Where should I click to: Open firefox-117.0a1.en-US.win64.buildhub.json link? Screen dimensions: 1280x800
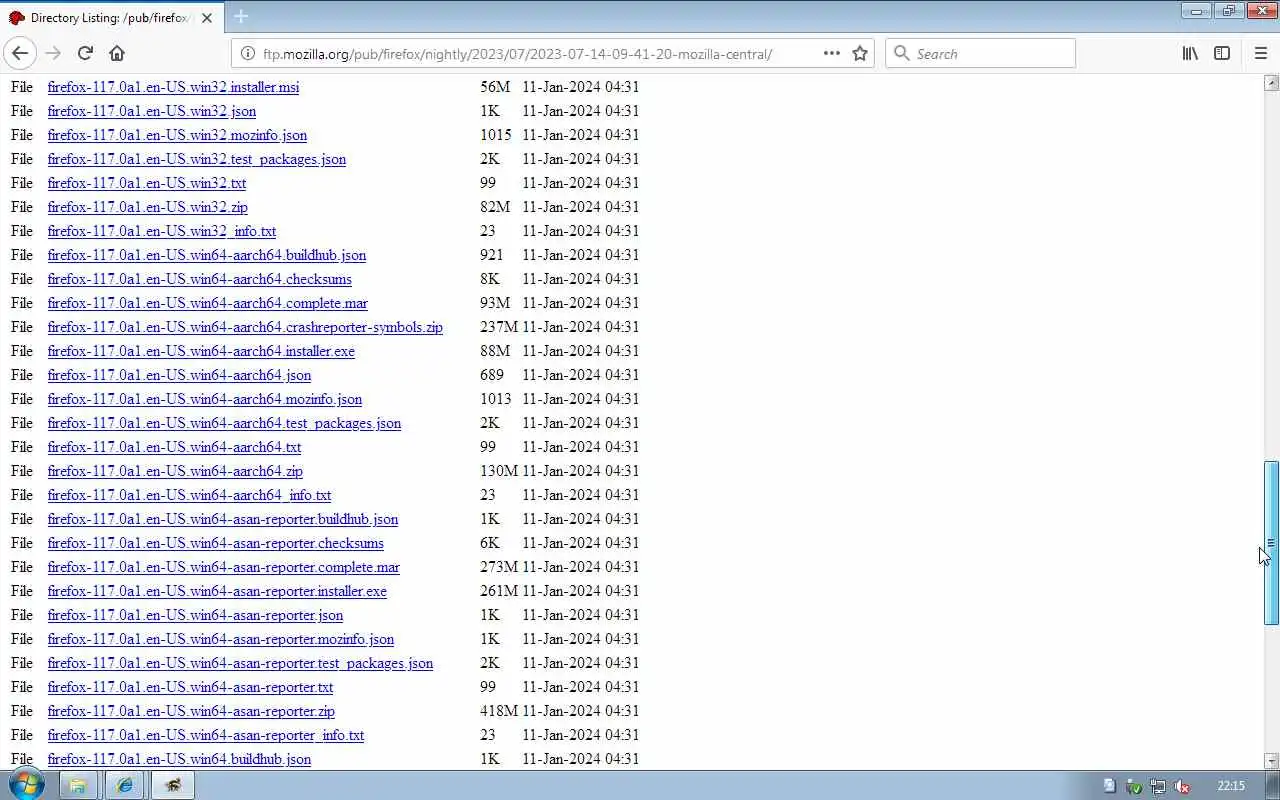click(179, 759)
